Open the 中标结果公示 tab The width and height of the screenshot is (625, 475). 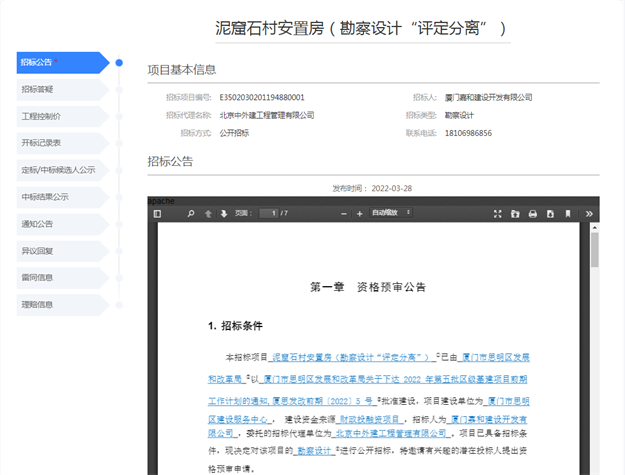click(63, 197)
